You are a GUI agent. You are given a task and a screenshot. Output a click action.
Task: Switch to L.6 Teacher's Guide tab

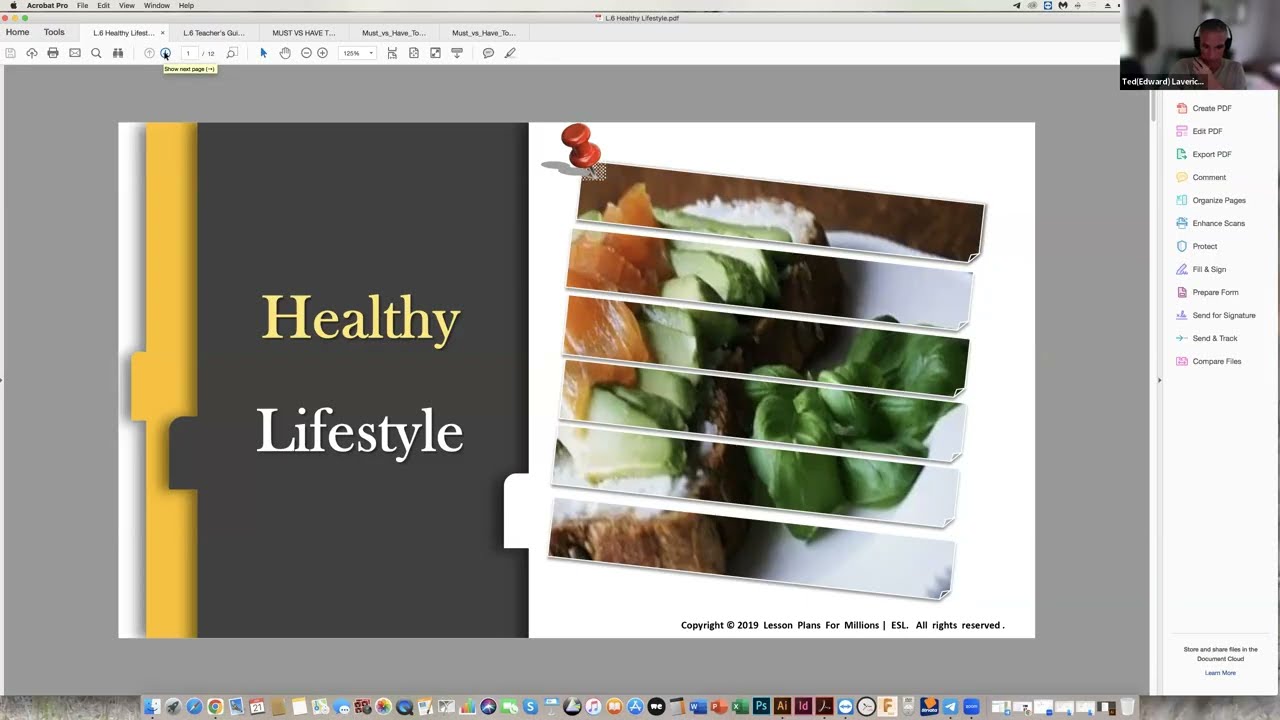(x=214, y=33)
